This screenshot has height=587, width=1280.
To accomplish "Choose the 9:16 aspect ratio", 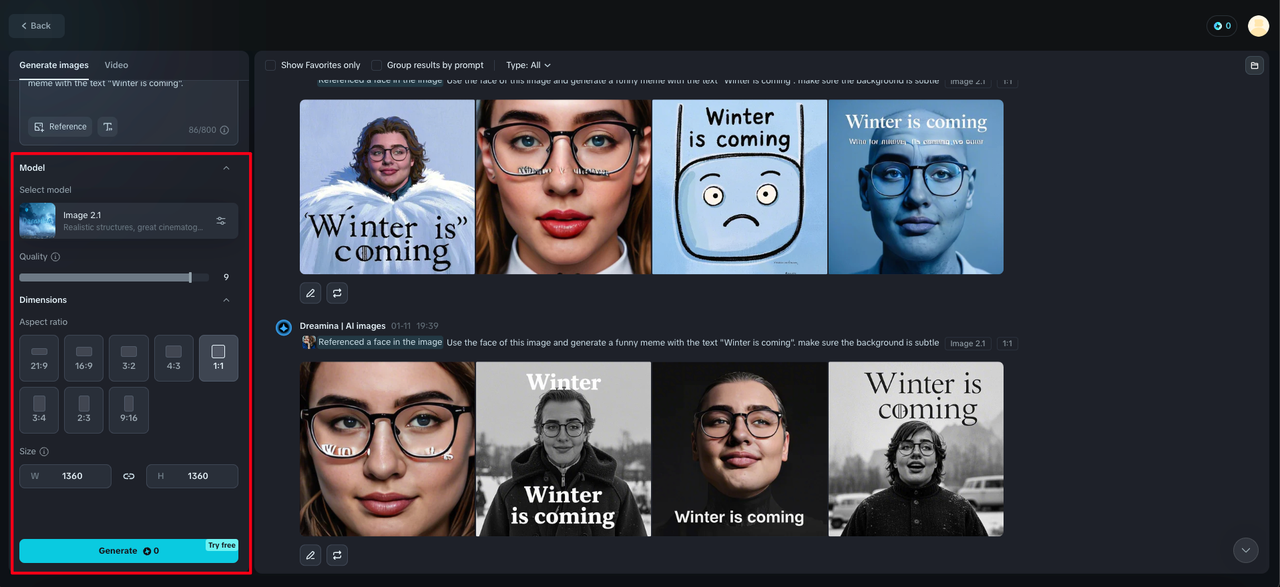I will pos(129,410).
